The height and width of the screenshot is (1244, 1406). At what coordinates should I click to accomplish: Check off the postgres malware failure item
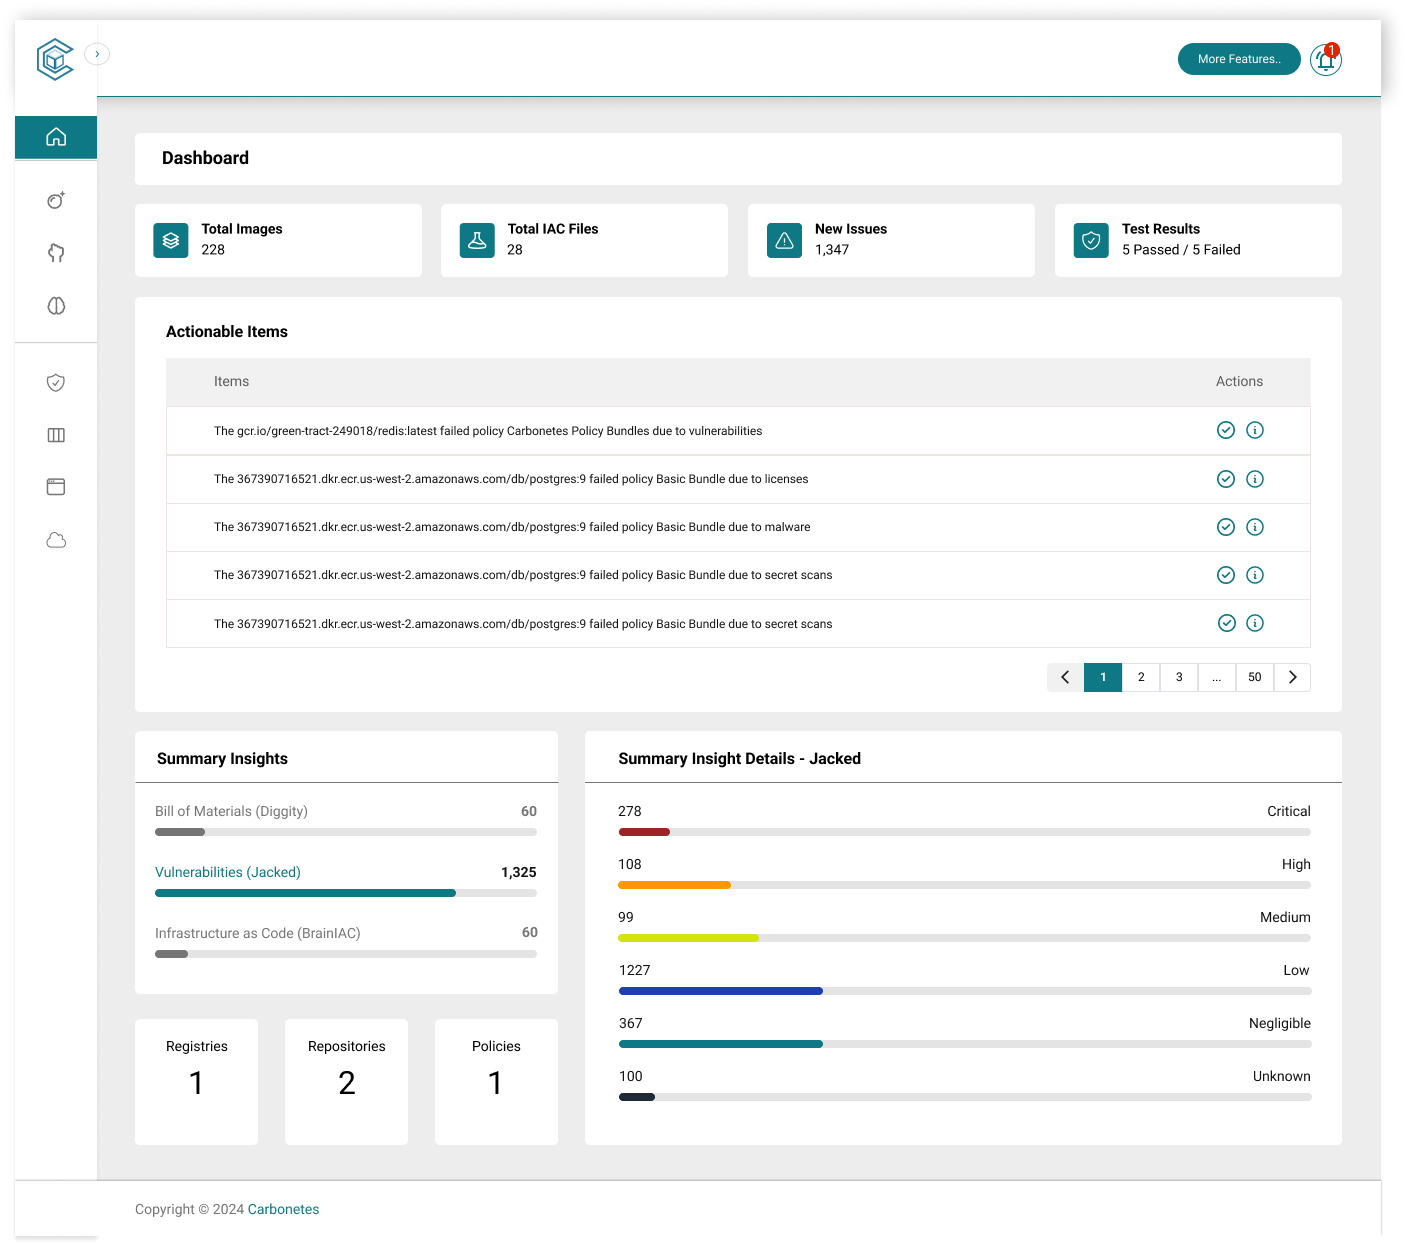click(1226, 527)
